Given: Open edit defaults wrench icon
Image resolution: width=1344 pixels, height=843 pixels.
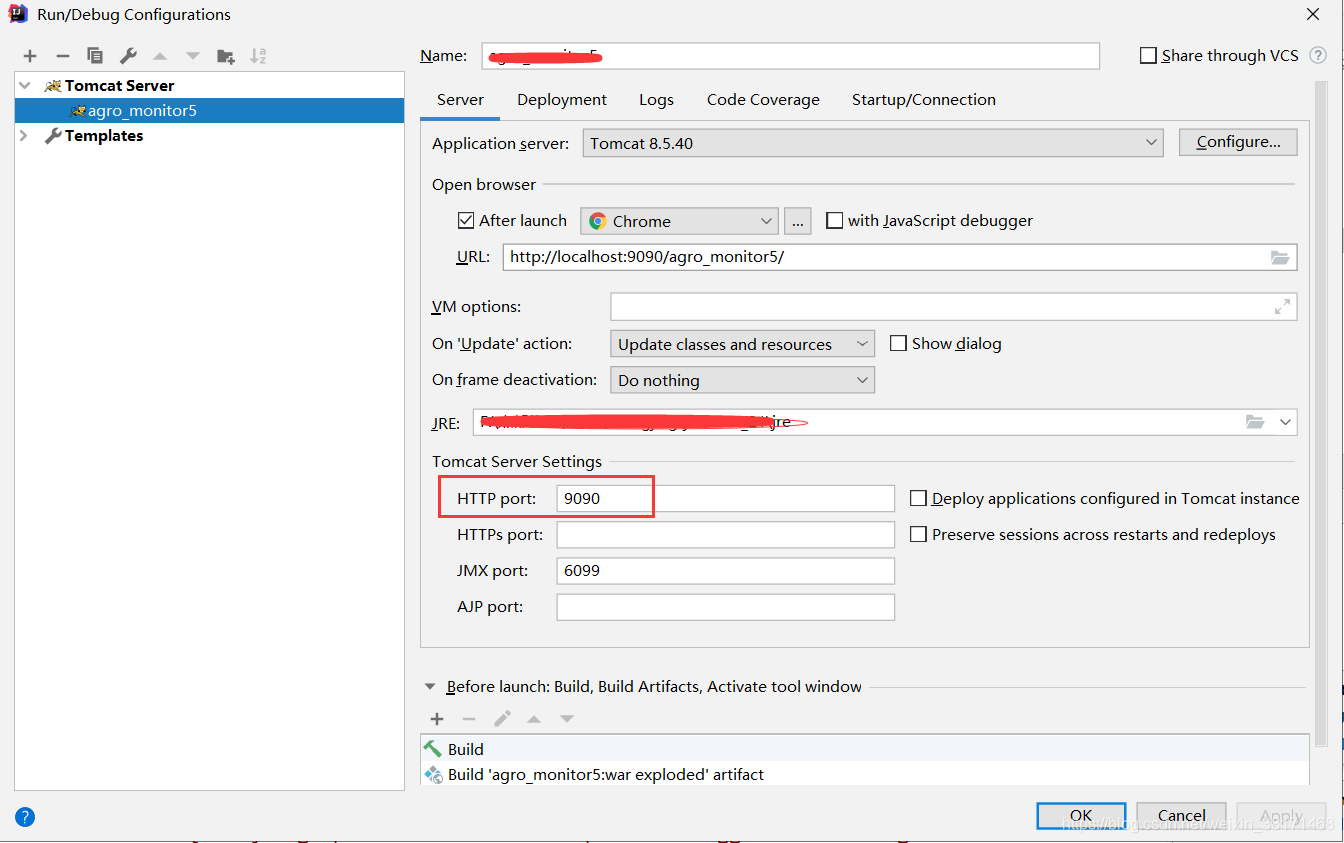Looking at the screenshot, I should [x=128, y=56].
